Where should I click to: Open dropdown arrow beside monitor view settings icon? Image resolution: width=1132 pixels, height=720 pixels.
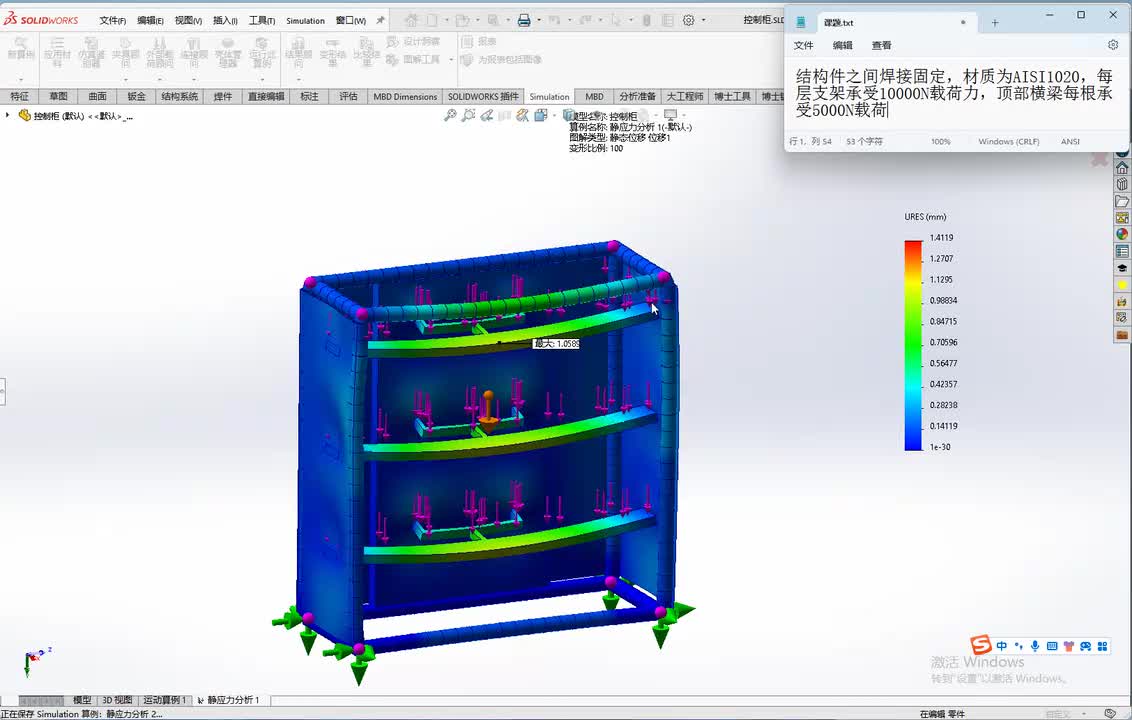coord(684,116)
